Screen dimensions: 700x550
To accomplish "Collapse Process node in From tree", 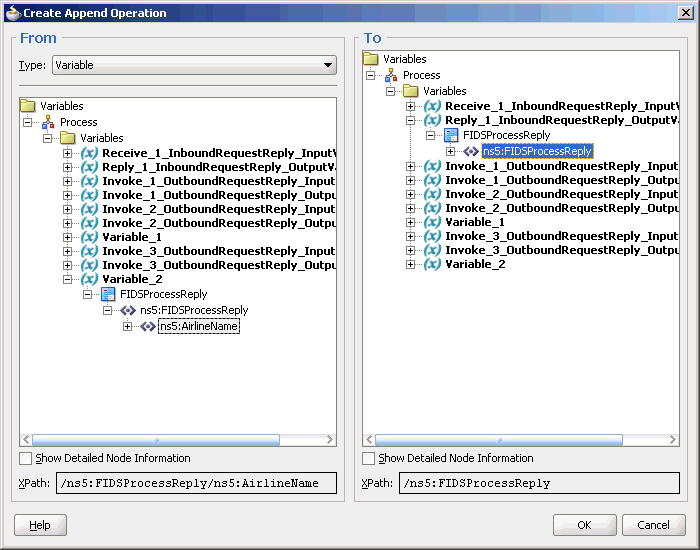I will click(27, 122).
